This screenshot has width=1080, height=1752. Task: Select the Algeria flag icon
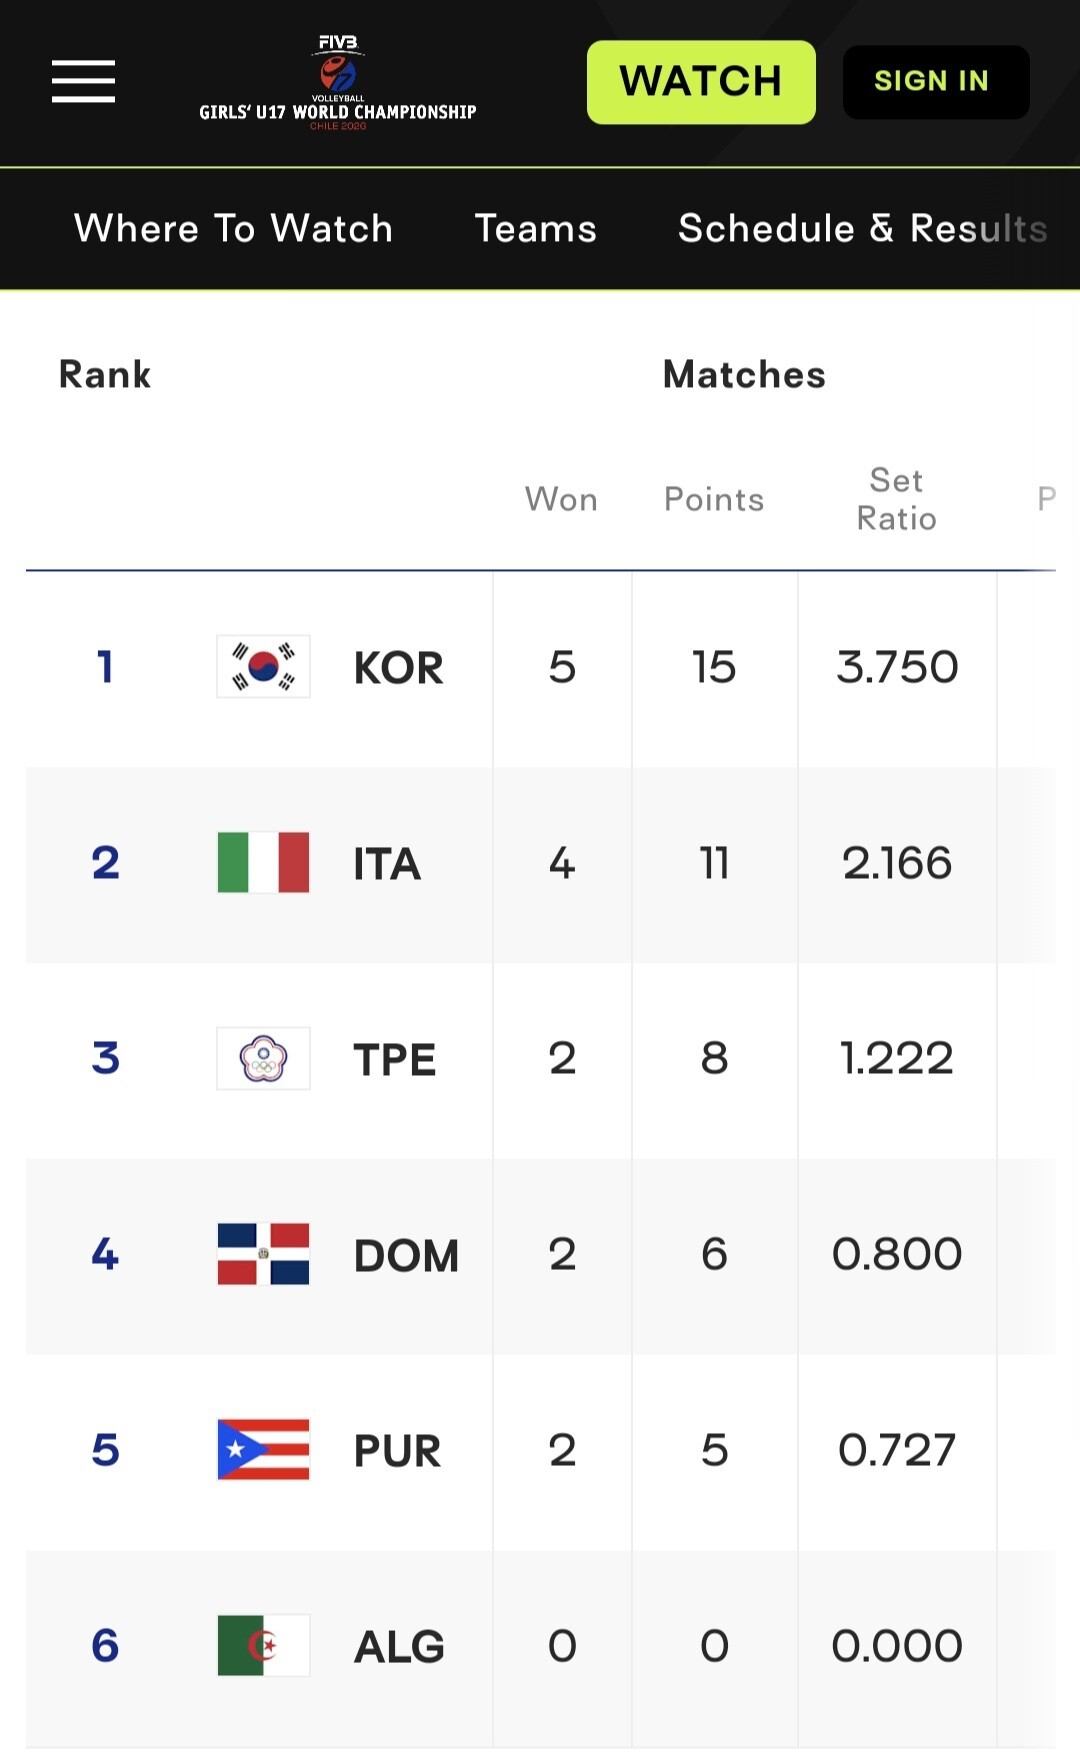[x=263, y=1645]
